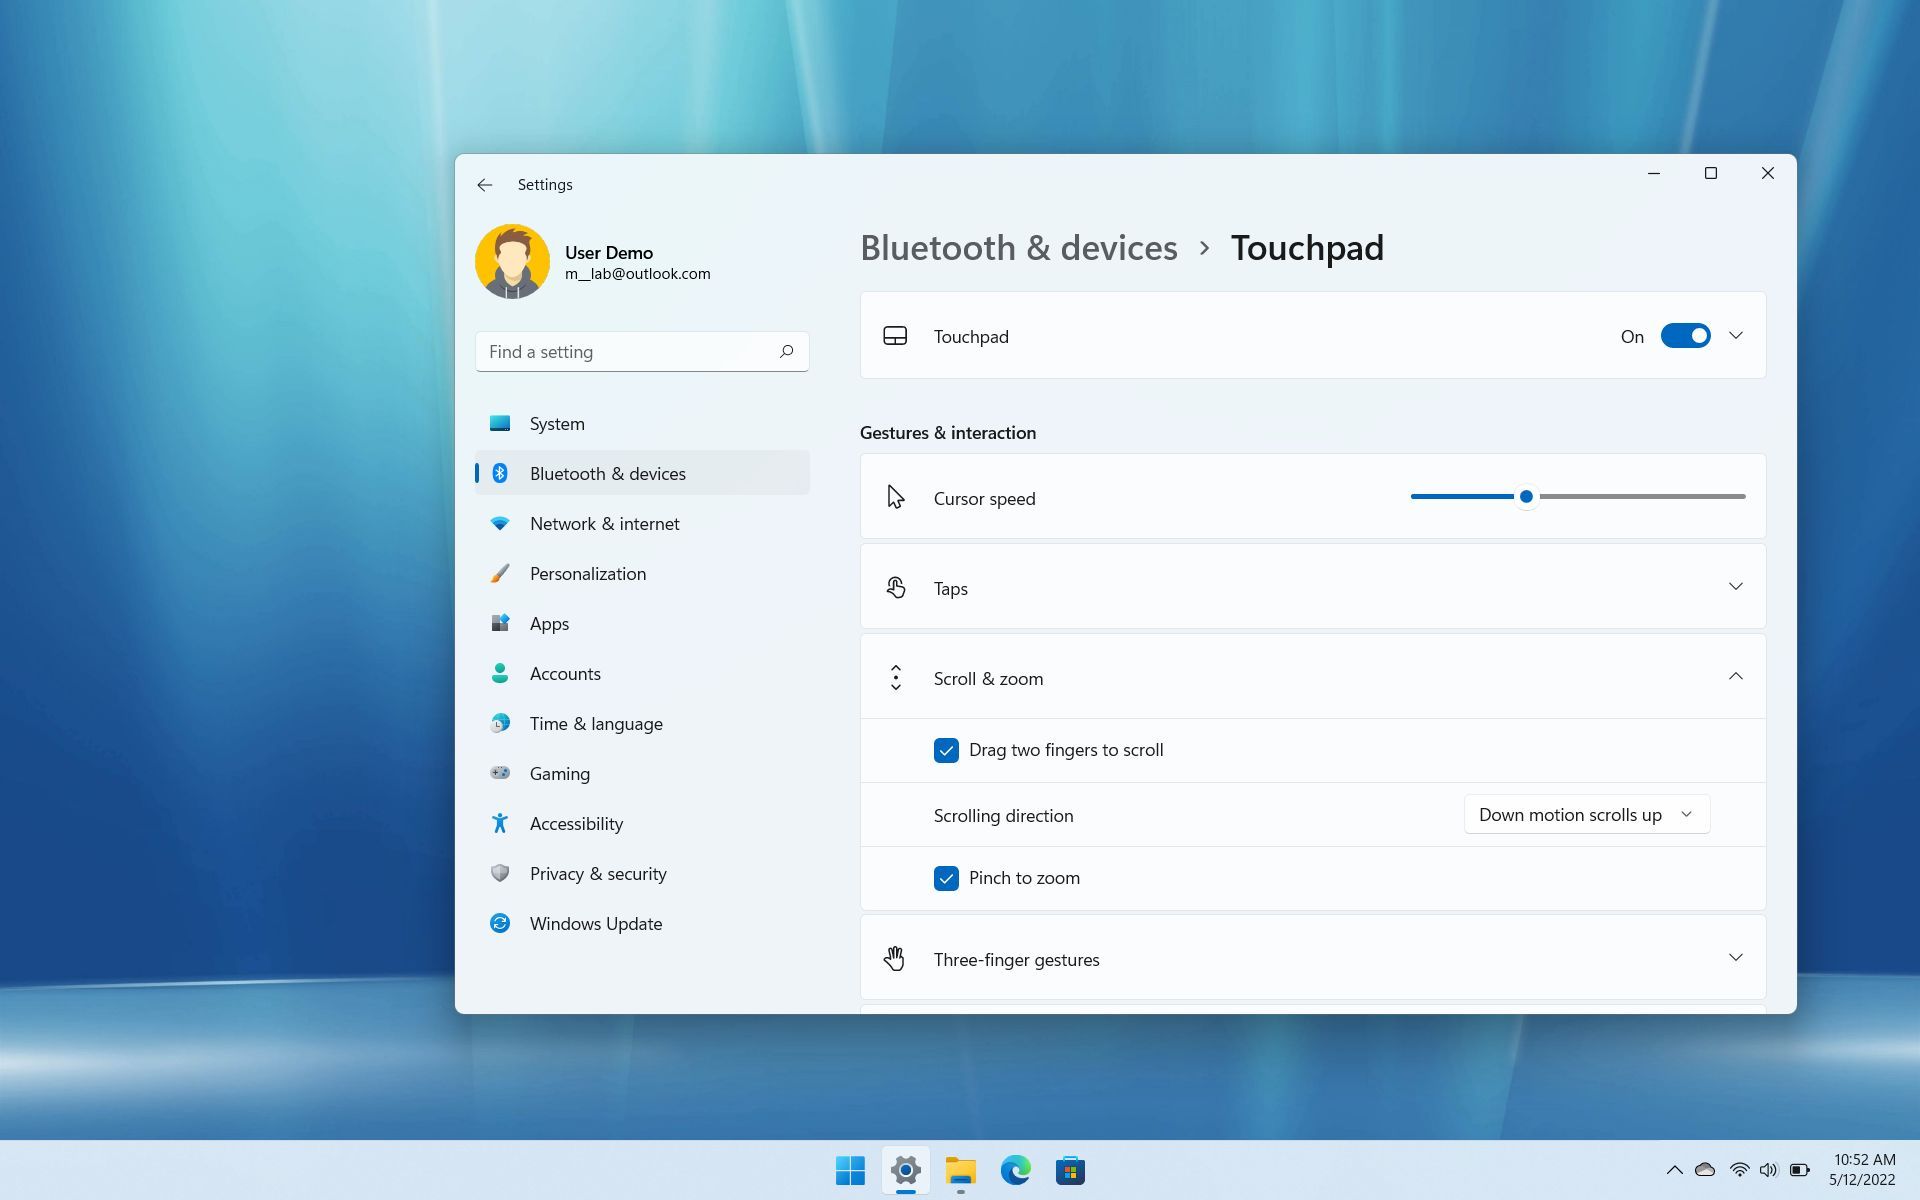Click the Three-finger gestures icon
This screenshot has width=1920, height=1200.
[894, 959]
